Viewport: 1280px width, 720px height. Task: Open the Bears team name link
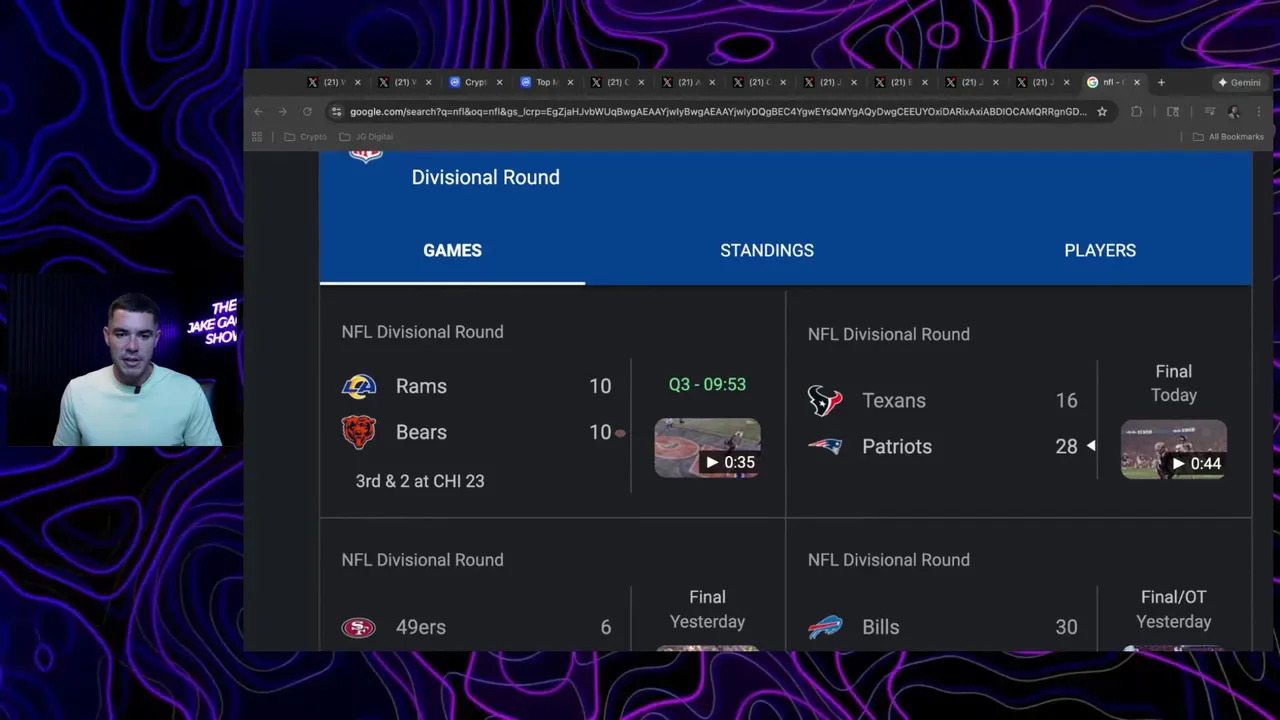tap(421, 432)
